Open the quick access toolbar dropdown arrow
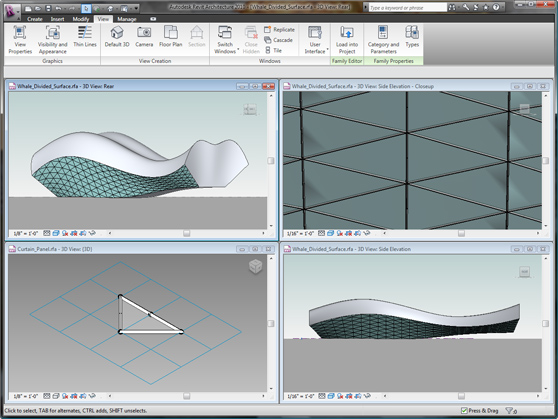This screenshot has width=558, height=419. point(137,8)
